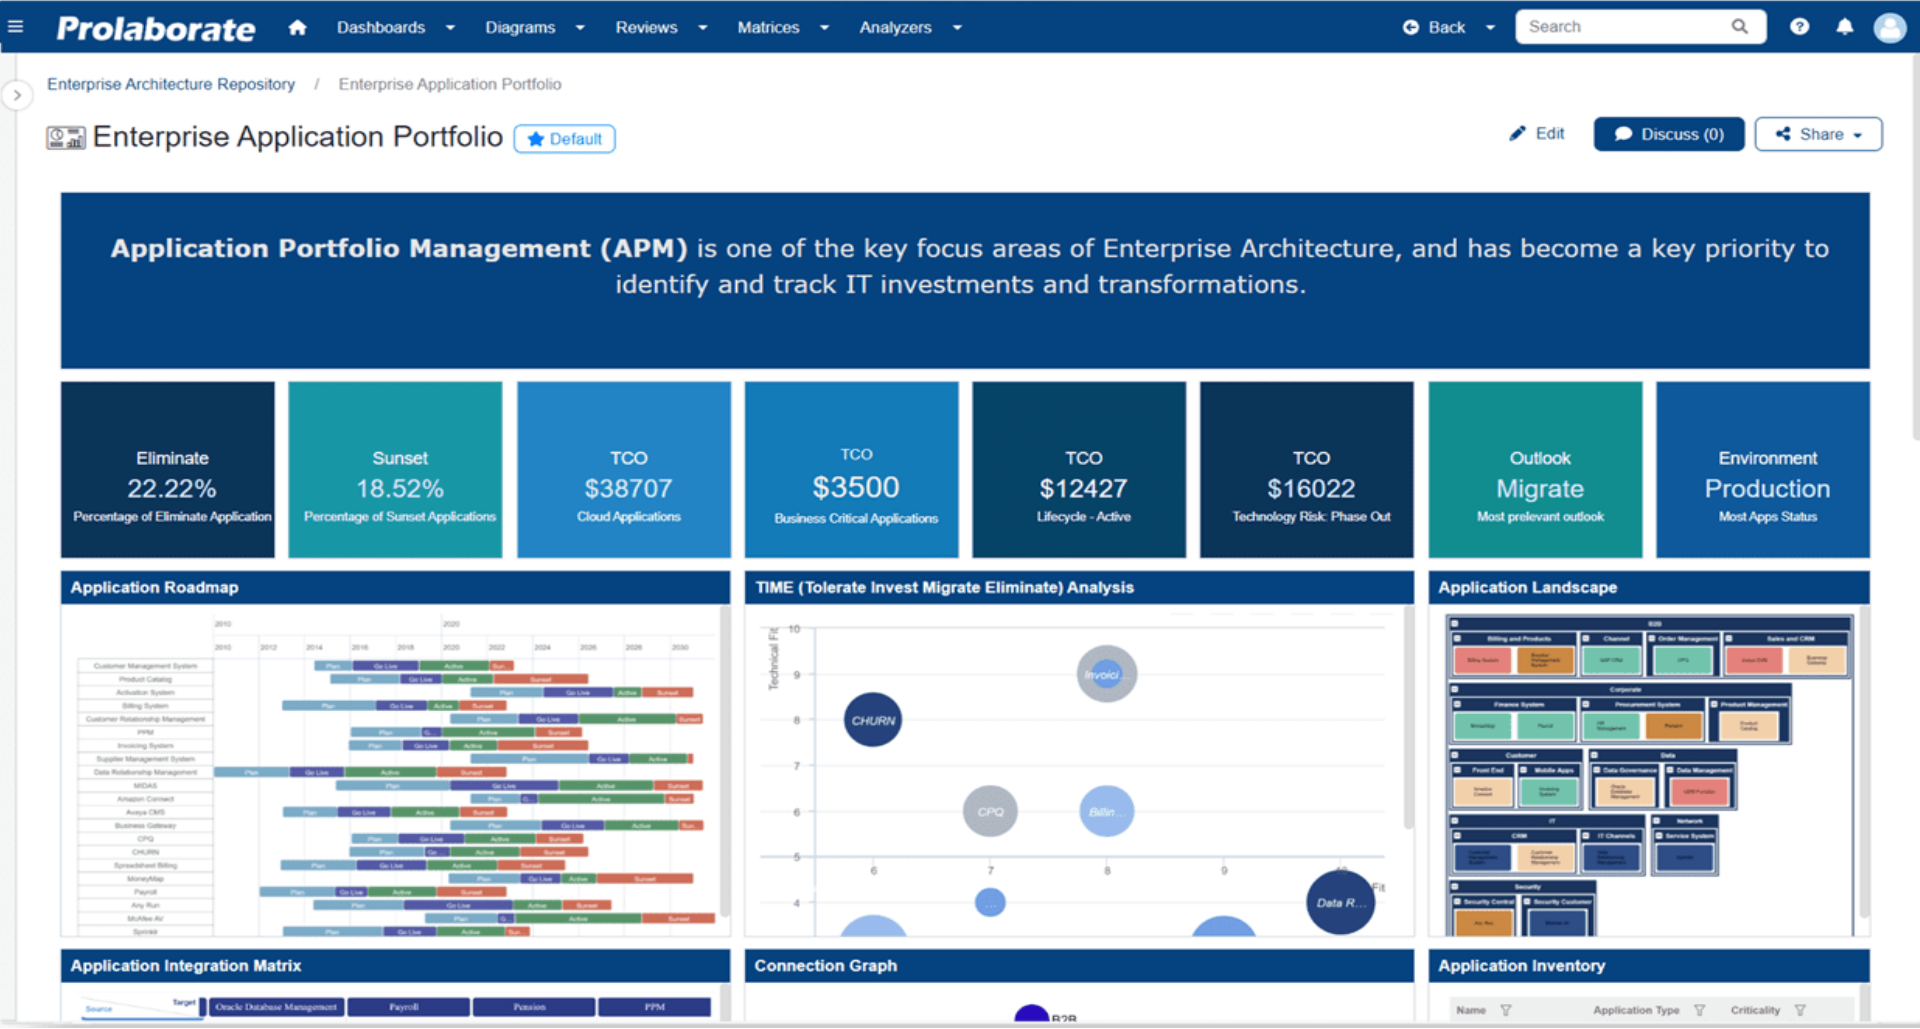This screenshot has width=1920, height=1029.
Task: Click the Home icon in navbar
Action: tap(297, 27)
